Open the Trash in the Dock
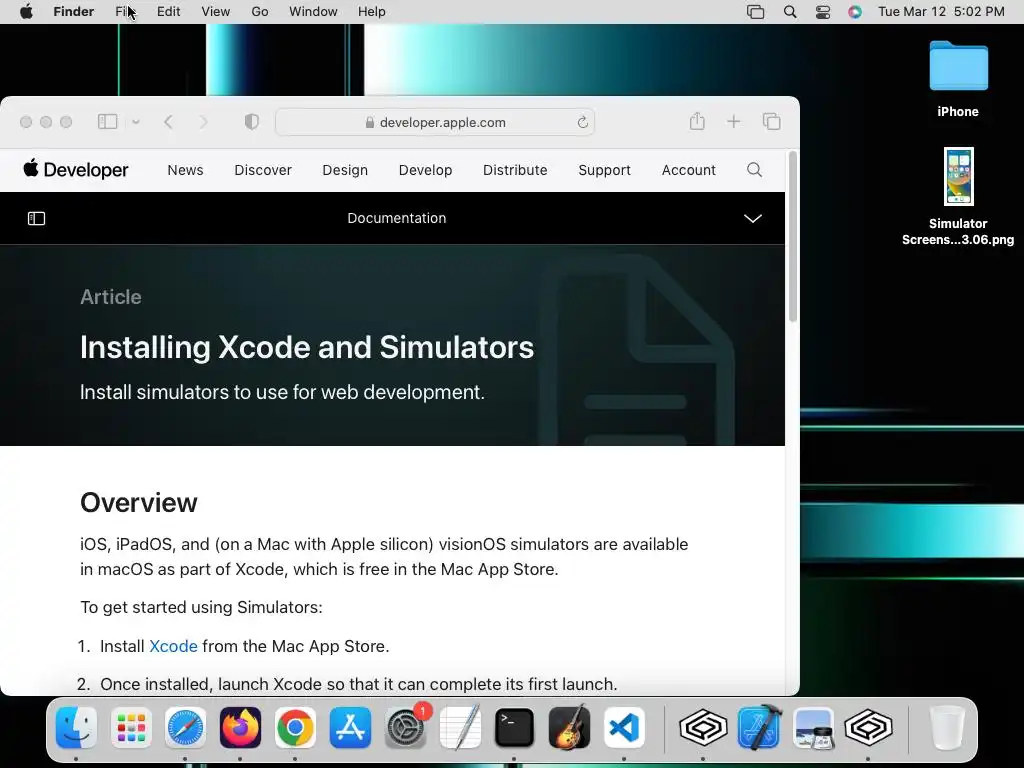The image size is (1024, 768). tap(946, 727)
